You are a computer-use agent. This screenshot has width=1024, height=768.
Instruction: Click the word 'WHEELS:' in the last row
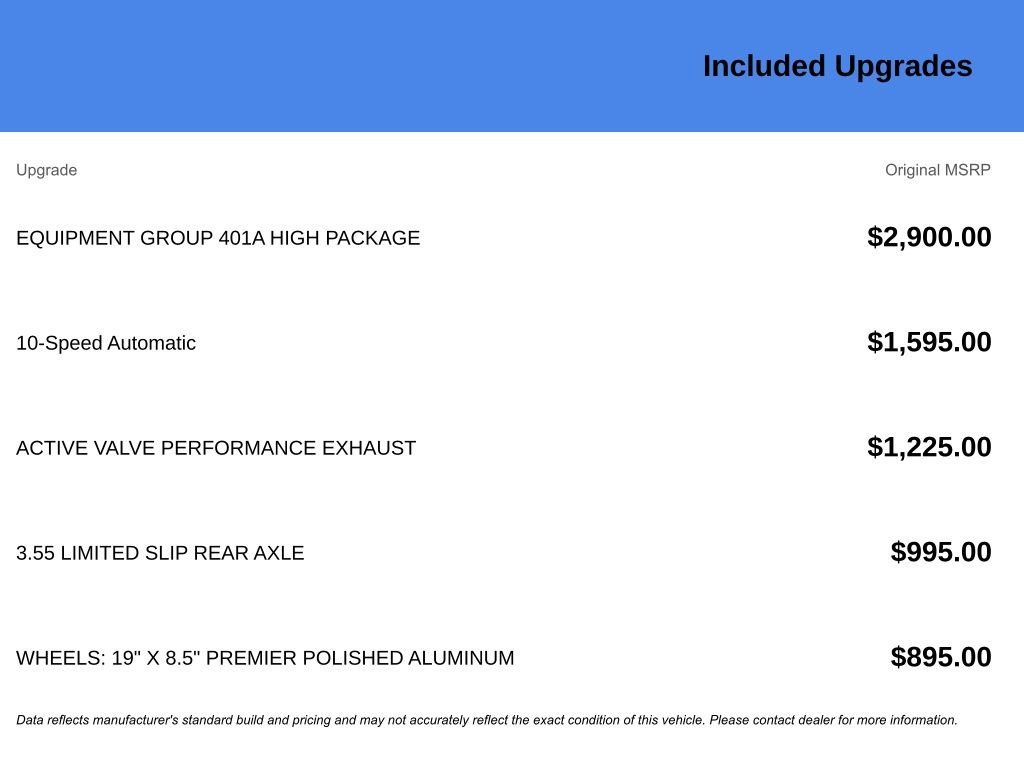(61, 658)
